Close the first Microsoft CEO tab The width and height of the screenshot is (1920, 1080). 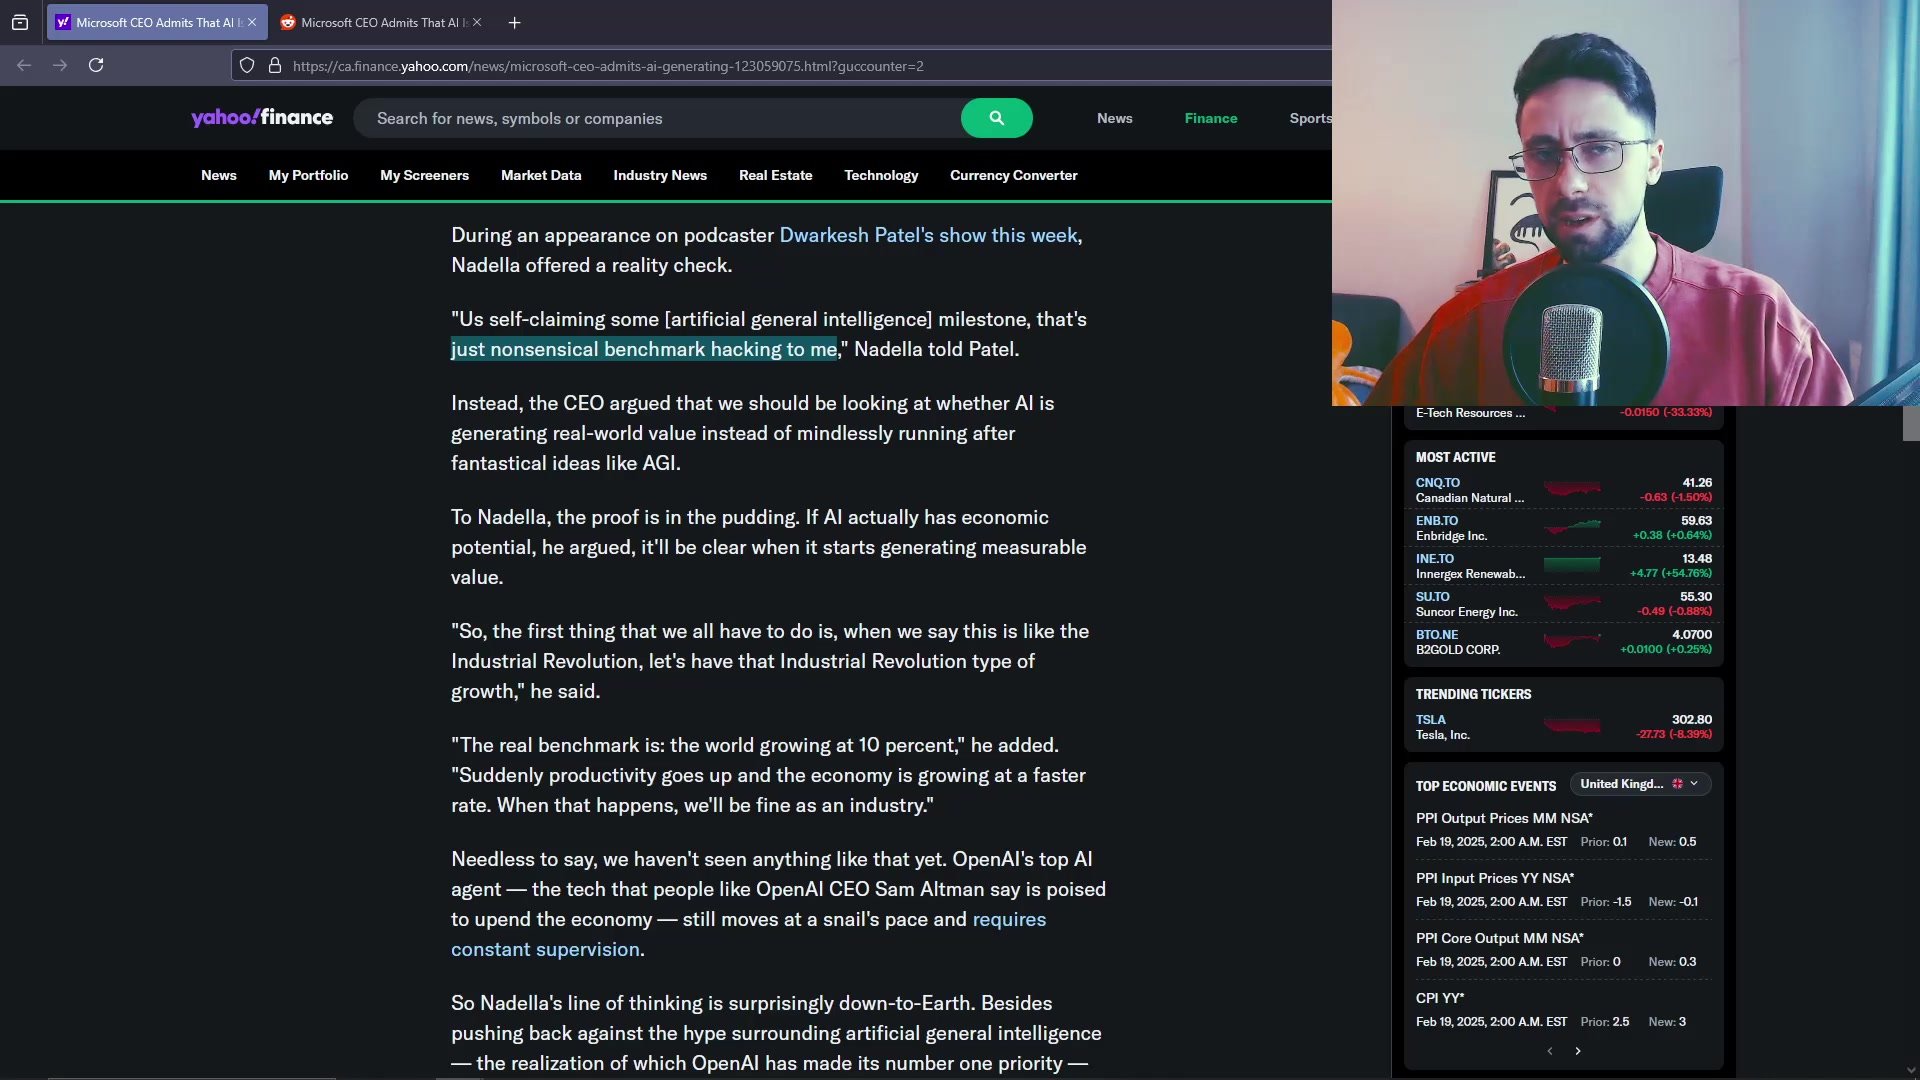pos(252,22)
